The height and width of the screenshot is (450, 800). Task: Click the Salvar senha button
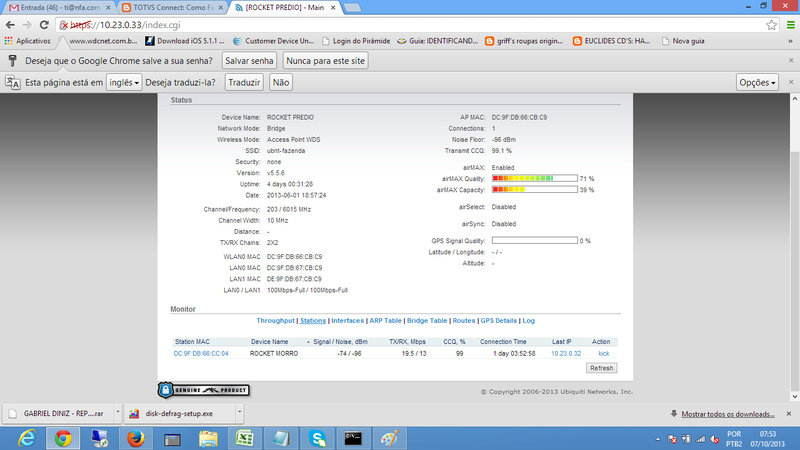click(x=249, y=61)
